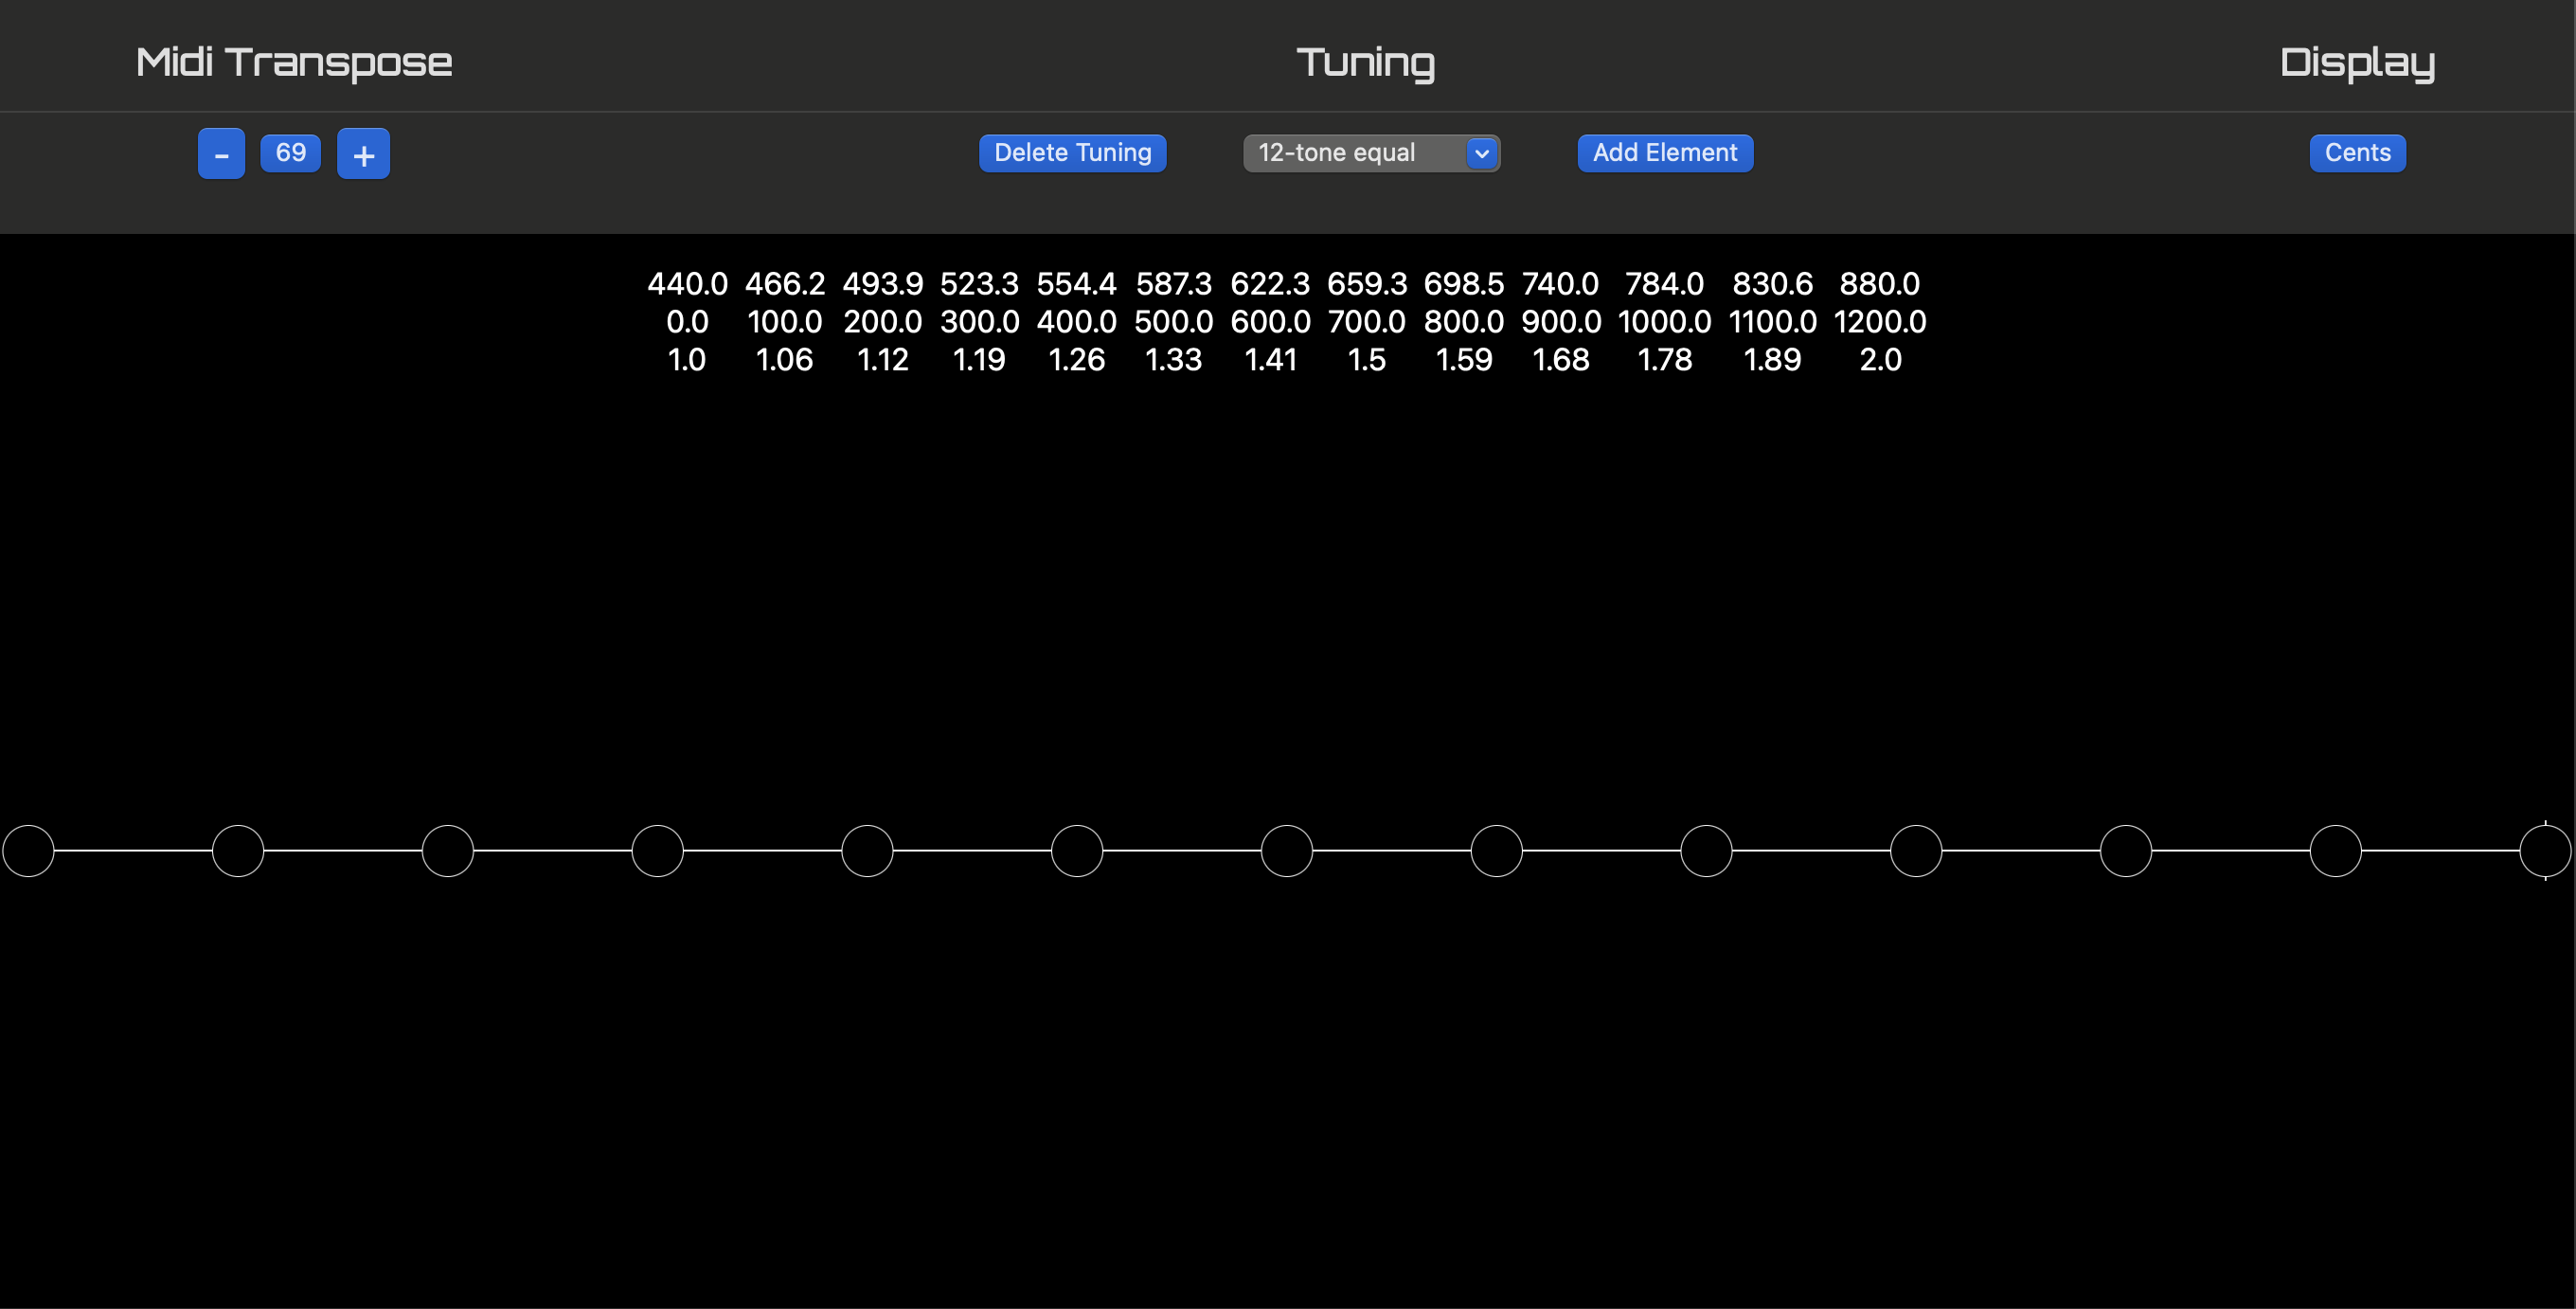
Task: Click the 1.33 ratio value
Action: [x=1173, y=360]
